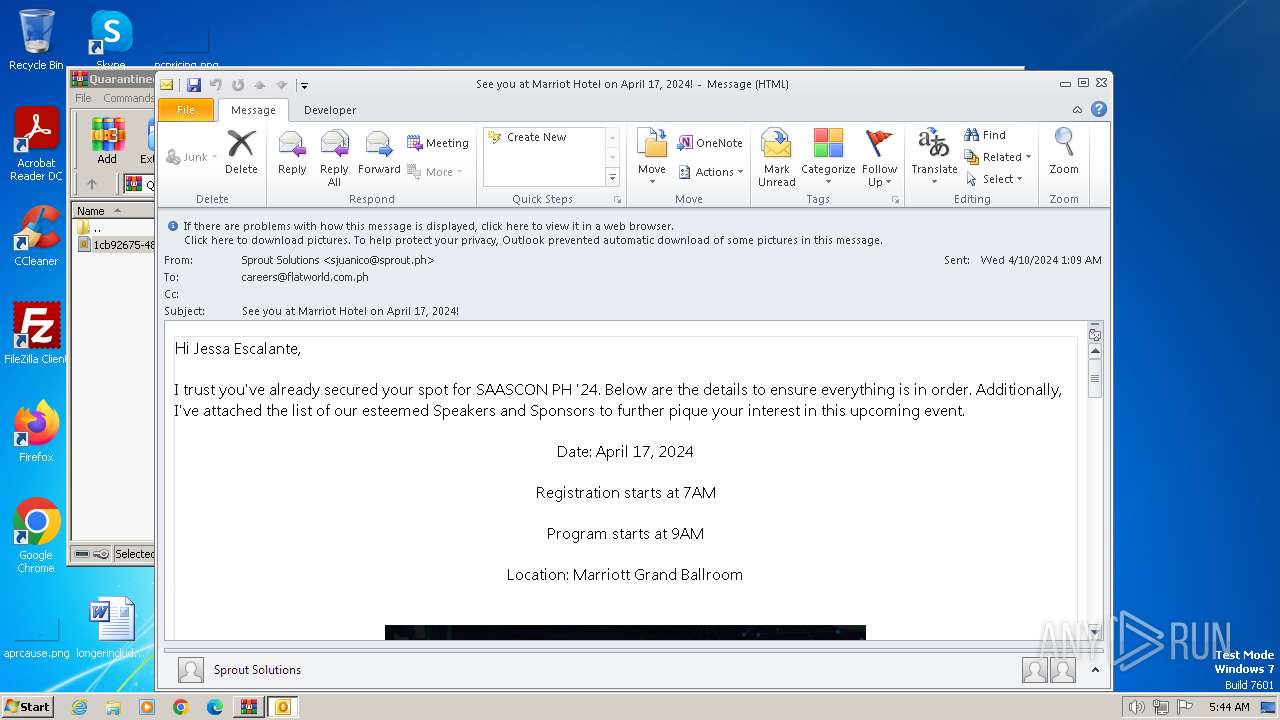
Task: Launch Firefox from the desktop
Action: pos(36,431)
